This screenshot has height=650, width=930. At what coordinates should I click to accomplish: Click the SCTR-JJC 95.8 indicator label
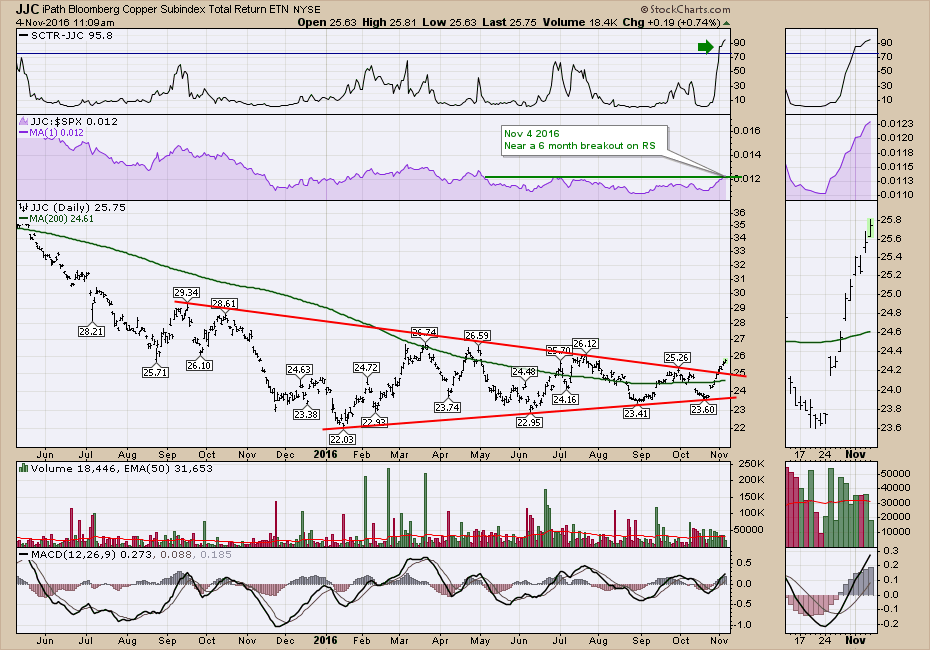(72, 36)
